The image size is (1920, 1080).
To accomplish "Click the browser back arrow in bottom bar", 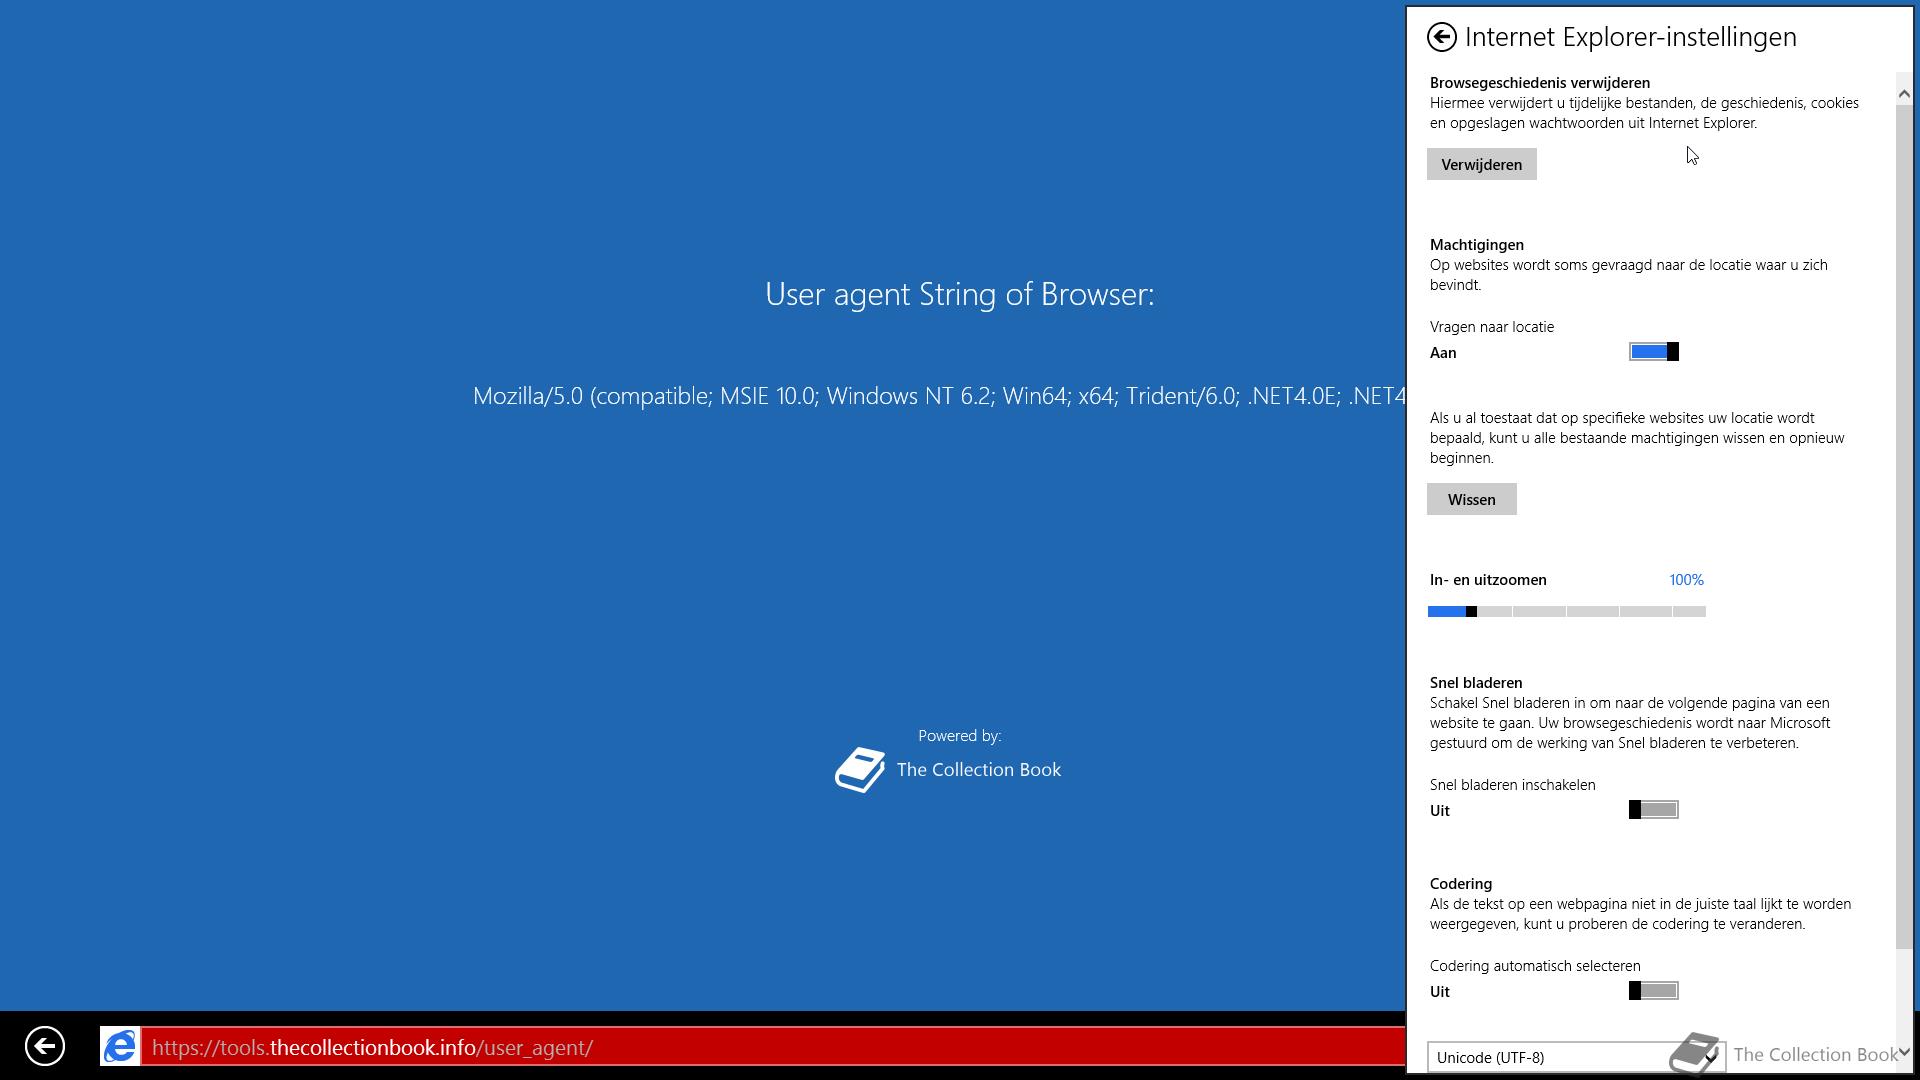I will [44, 1046].
